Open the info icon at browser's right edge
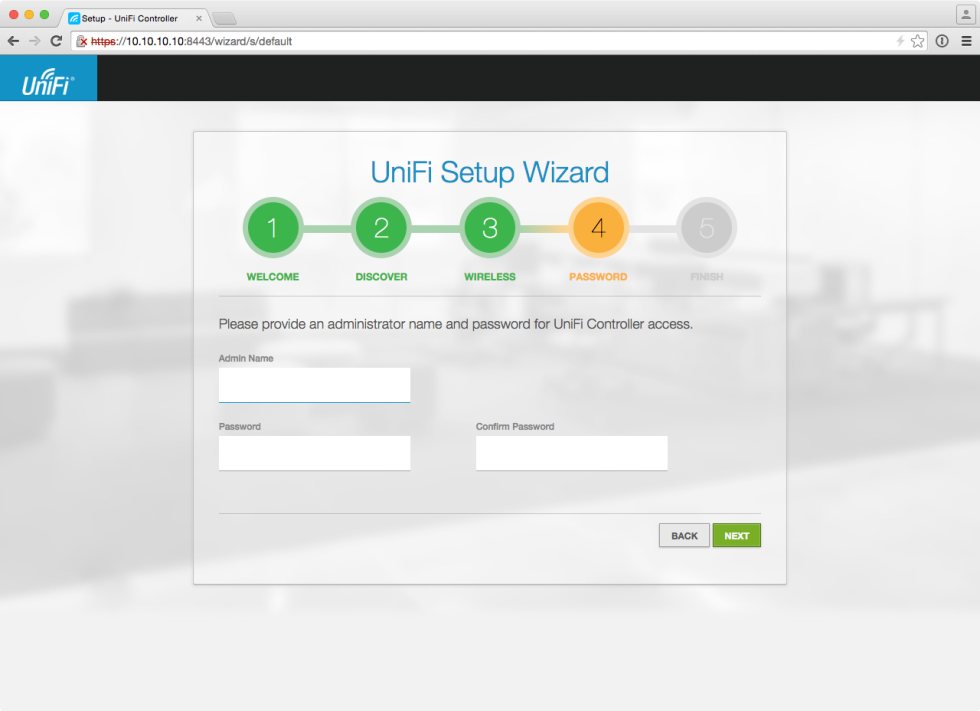Viewport: 980px width, 711px height. [x=941, y=41]
